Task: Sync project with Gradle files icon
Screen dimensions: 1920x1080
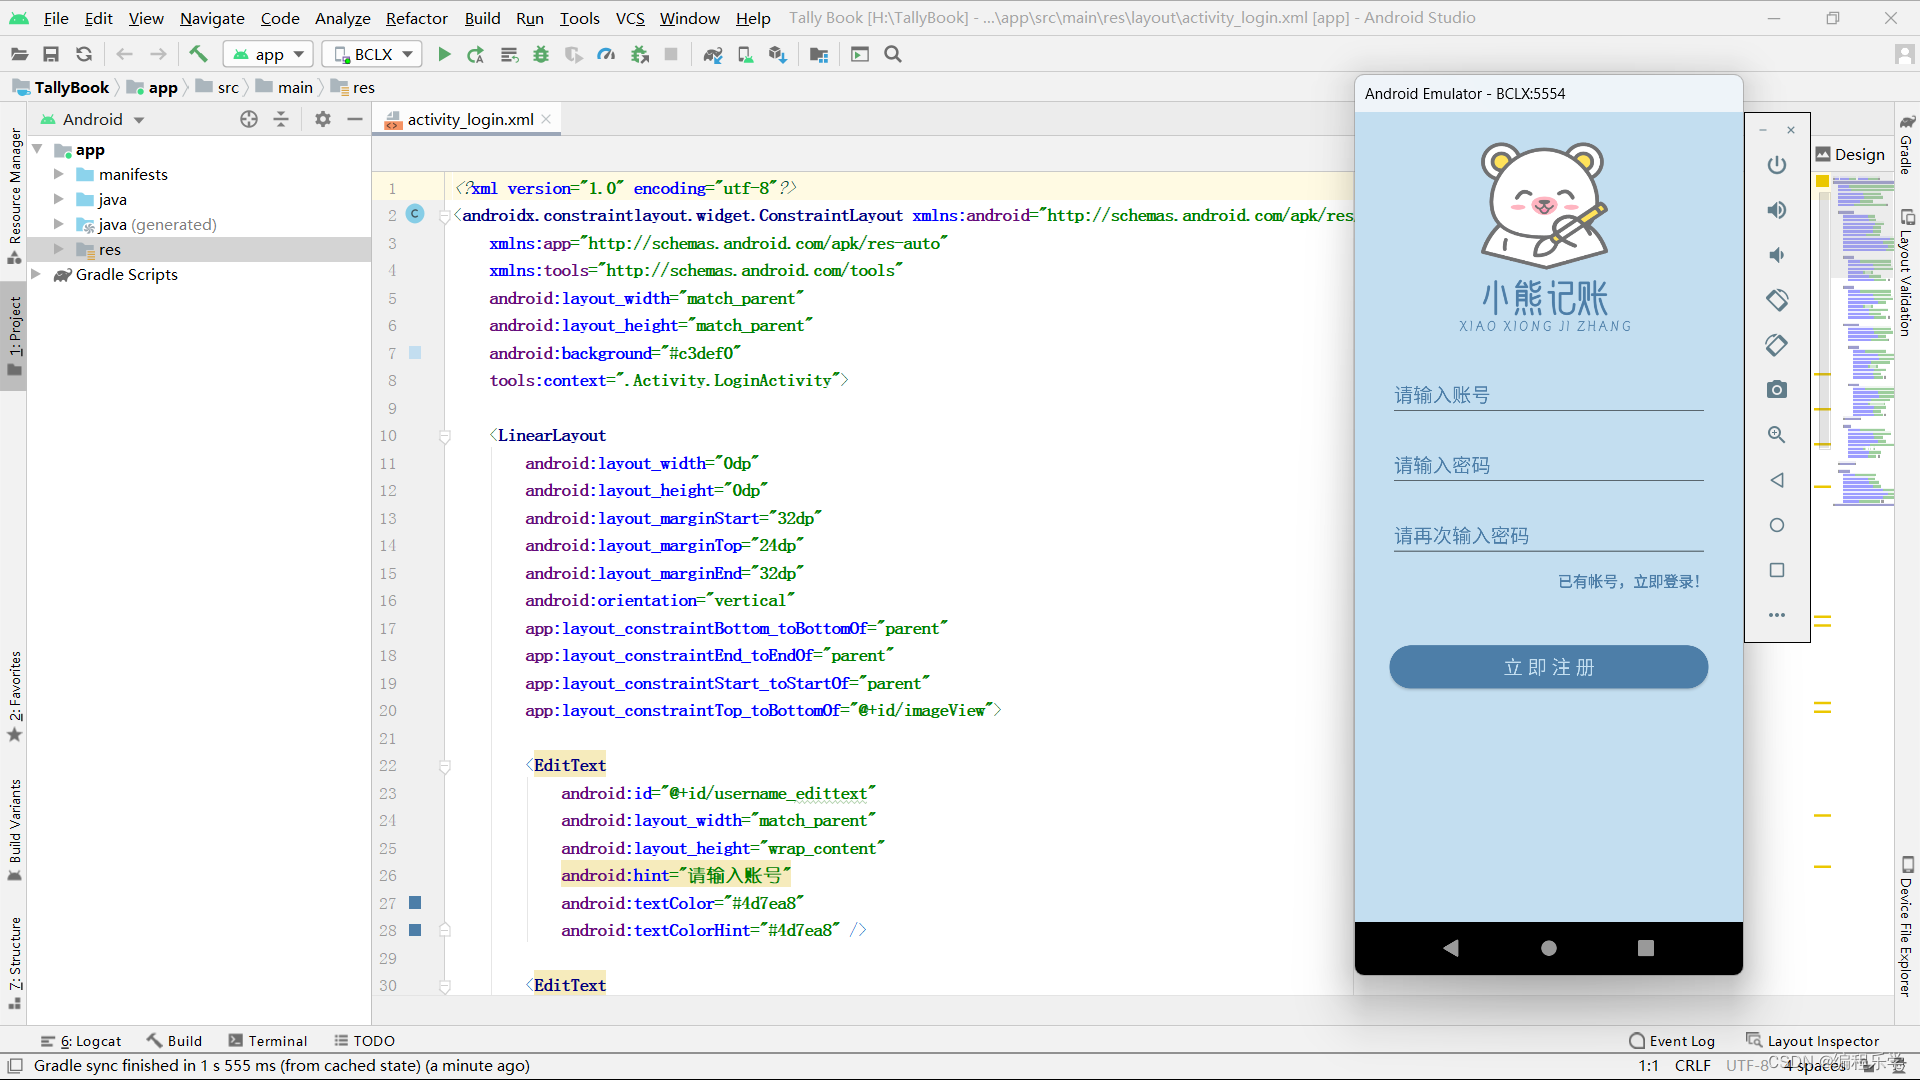Action: pyautogui.click(x=713, y=54)
